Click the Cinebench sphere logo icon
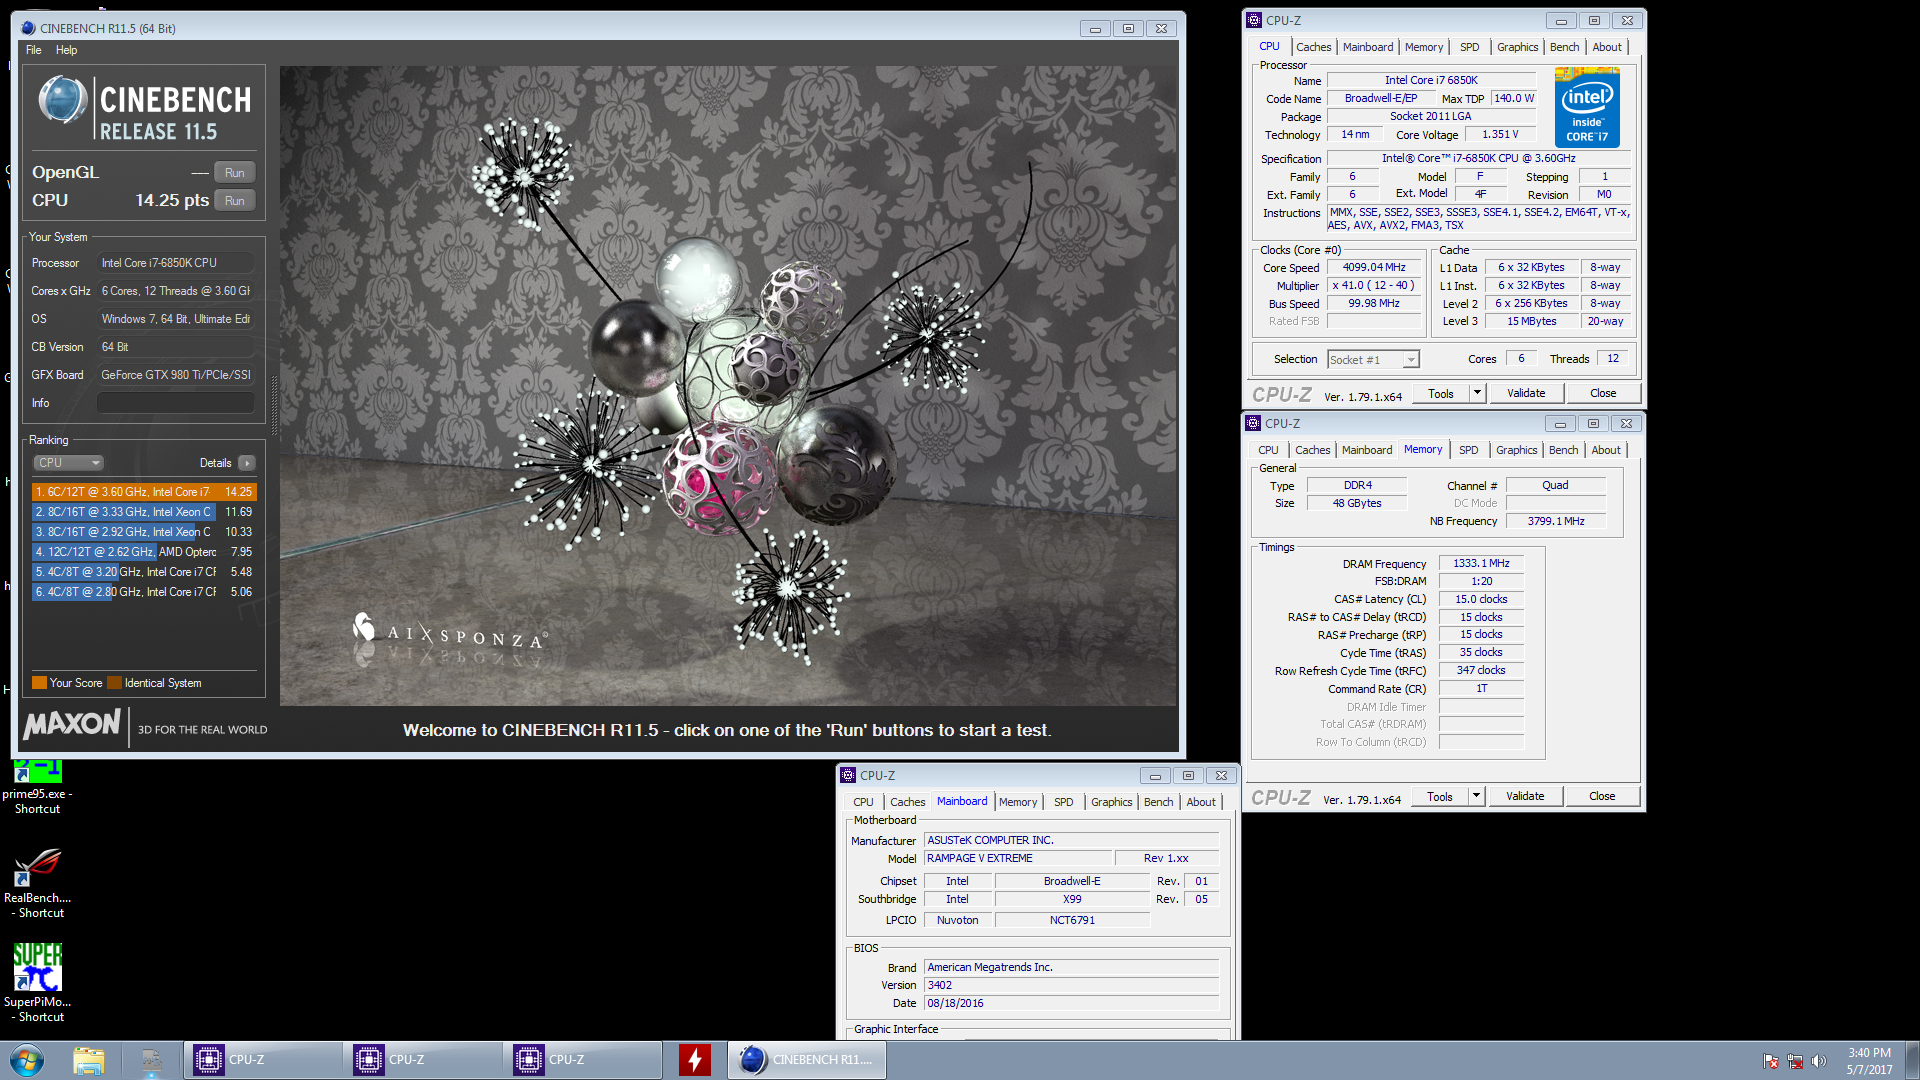 click(62, 100)
